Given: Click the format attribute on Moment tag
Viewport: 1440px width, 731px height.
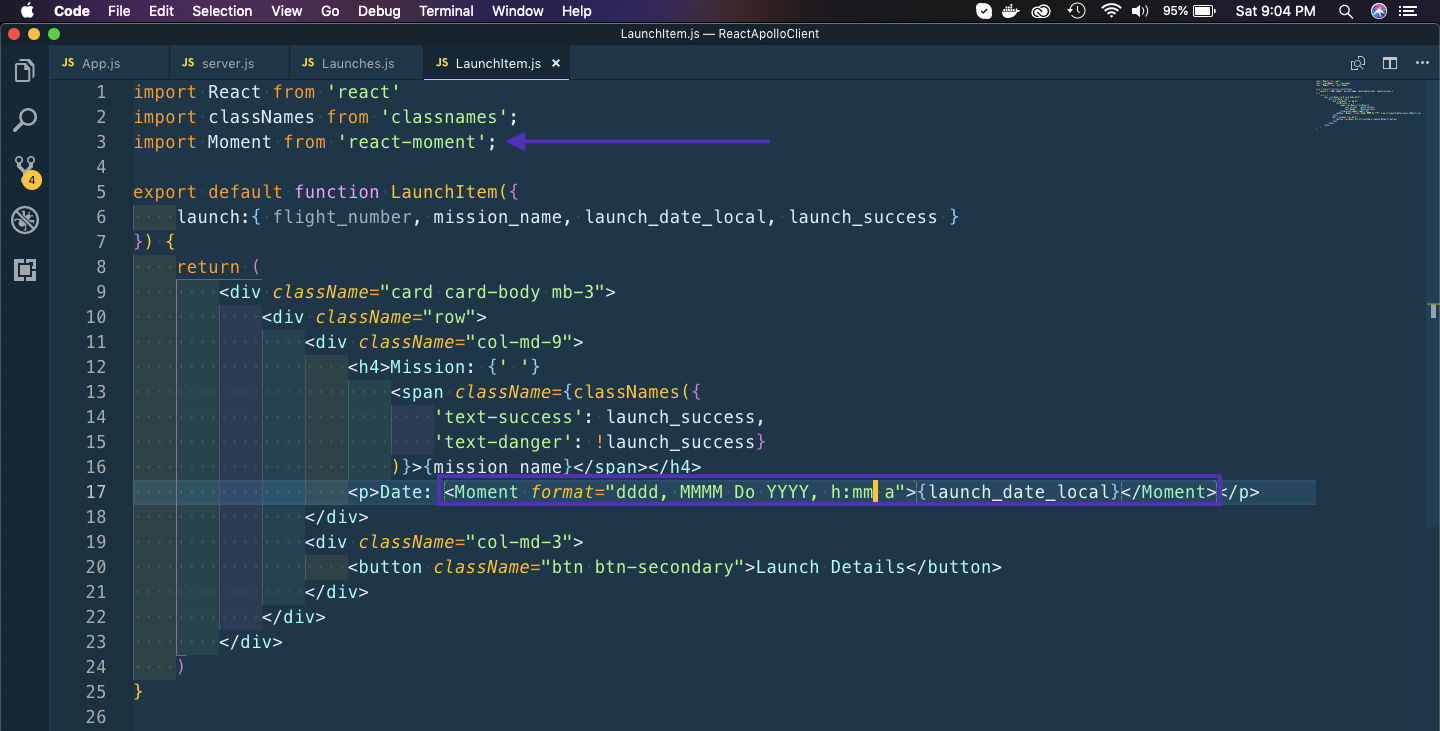Looking at the screenshot, I should point(562,492).
